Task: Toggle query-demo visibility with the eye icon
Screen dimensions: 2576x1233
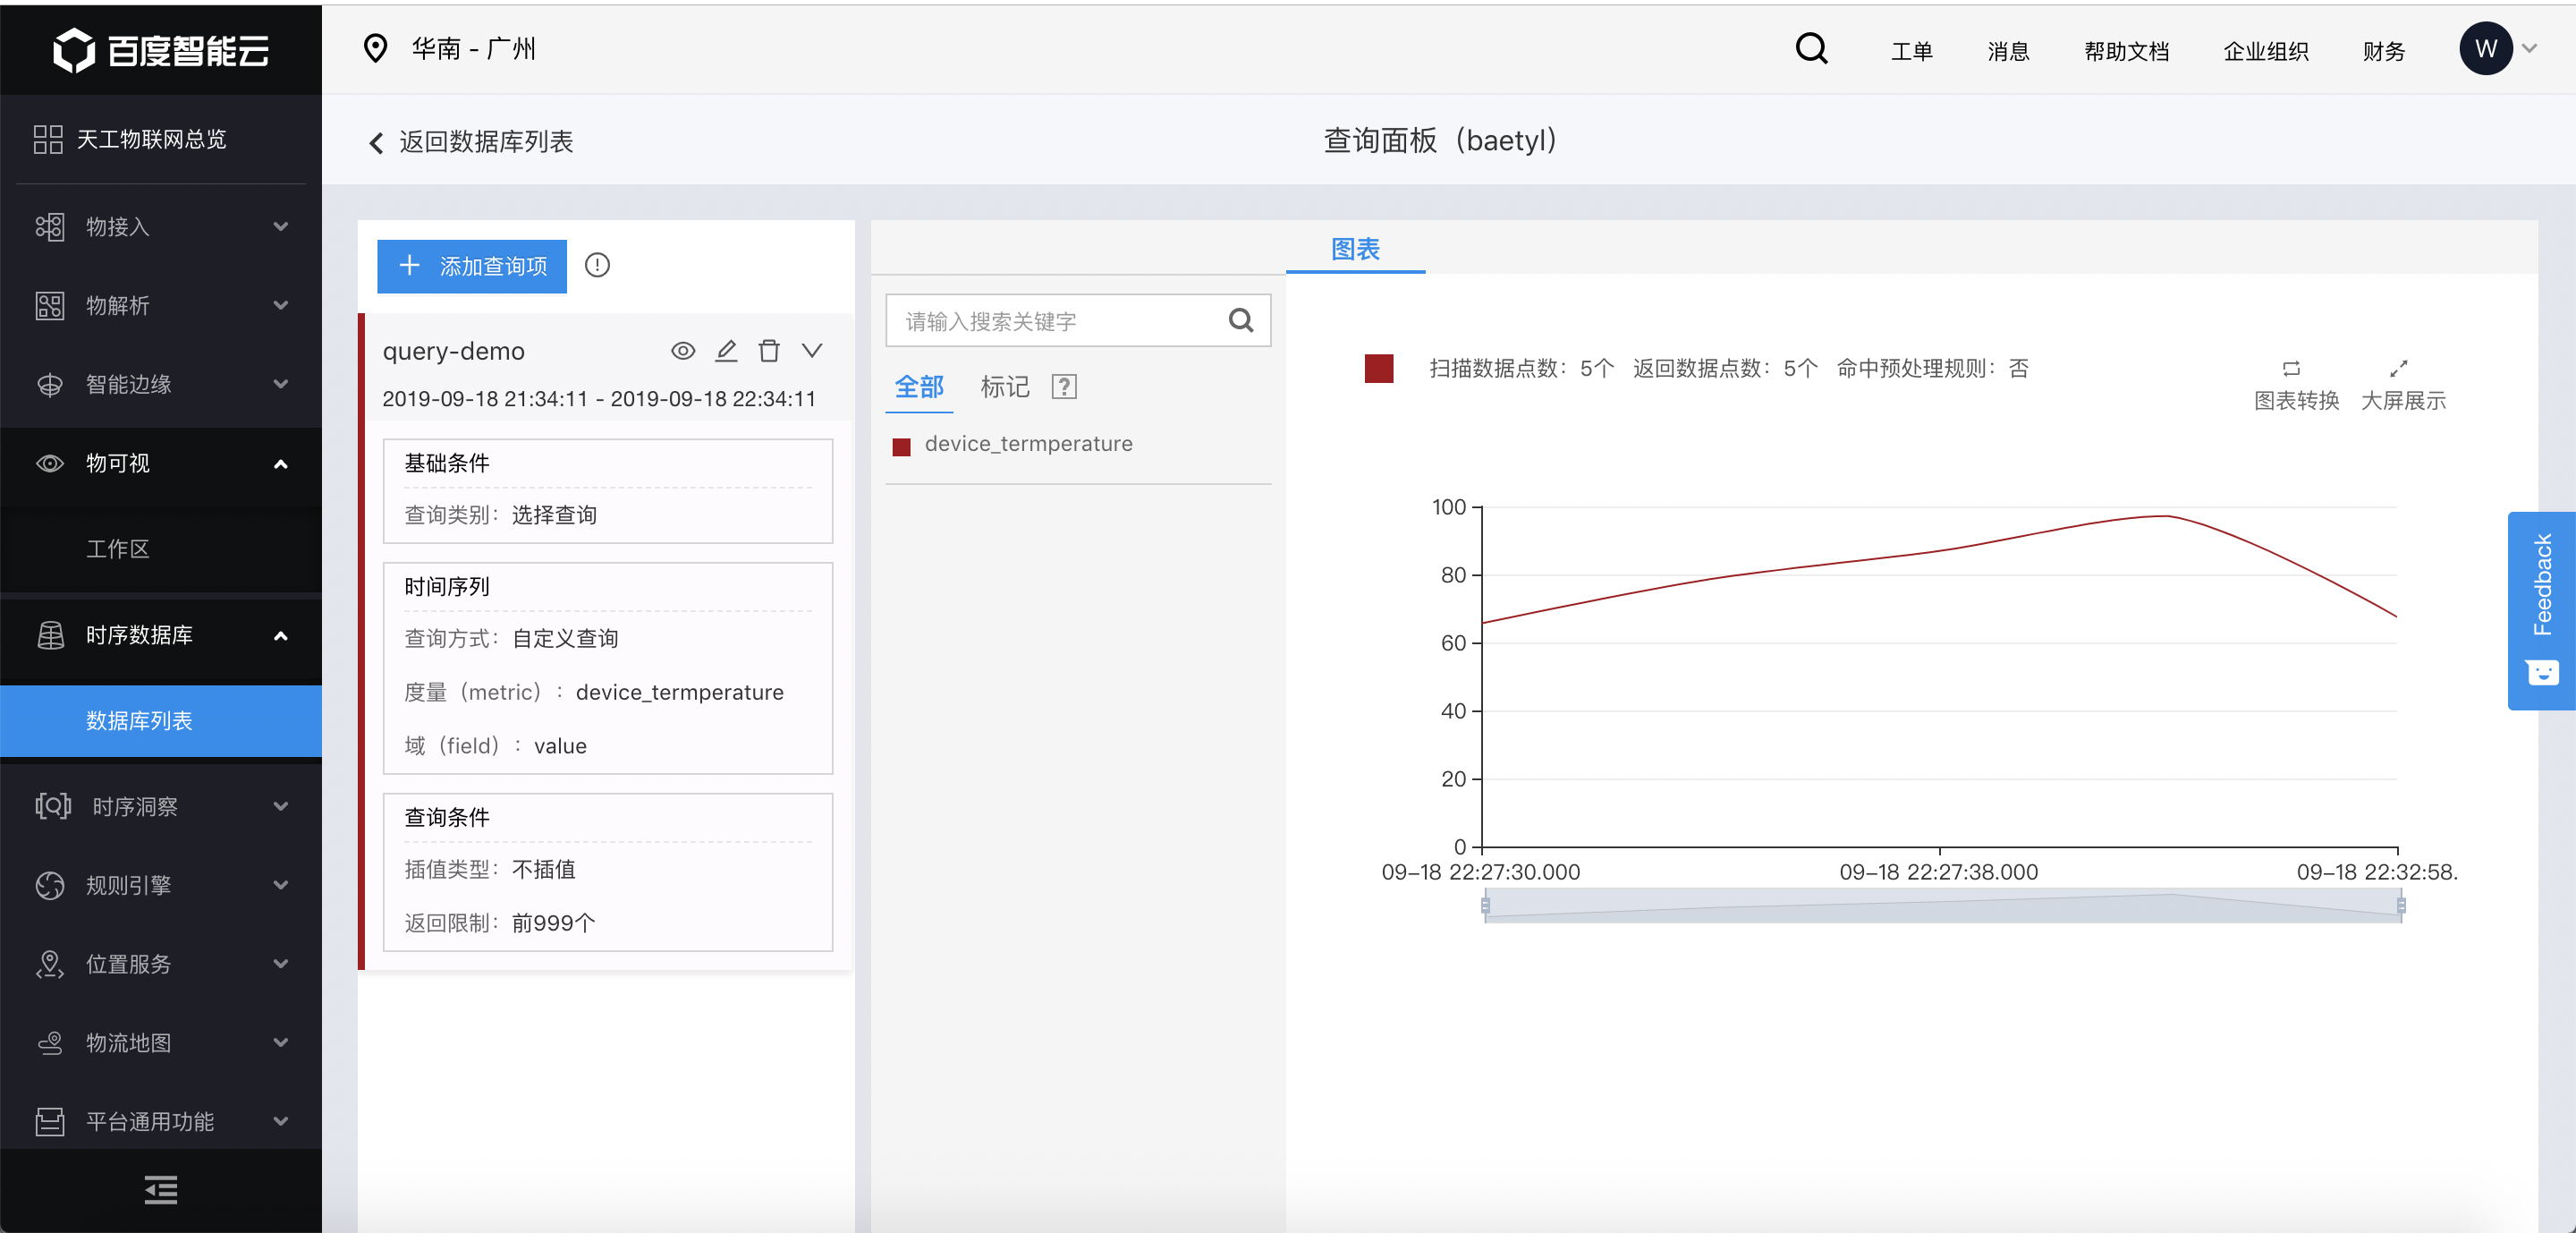Action: pyautogui.click(x=683, y=350)
